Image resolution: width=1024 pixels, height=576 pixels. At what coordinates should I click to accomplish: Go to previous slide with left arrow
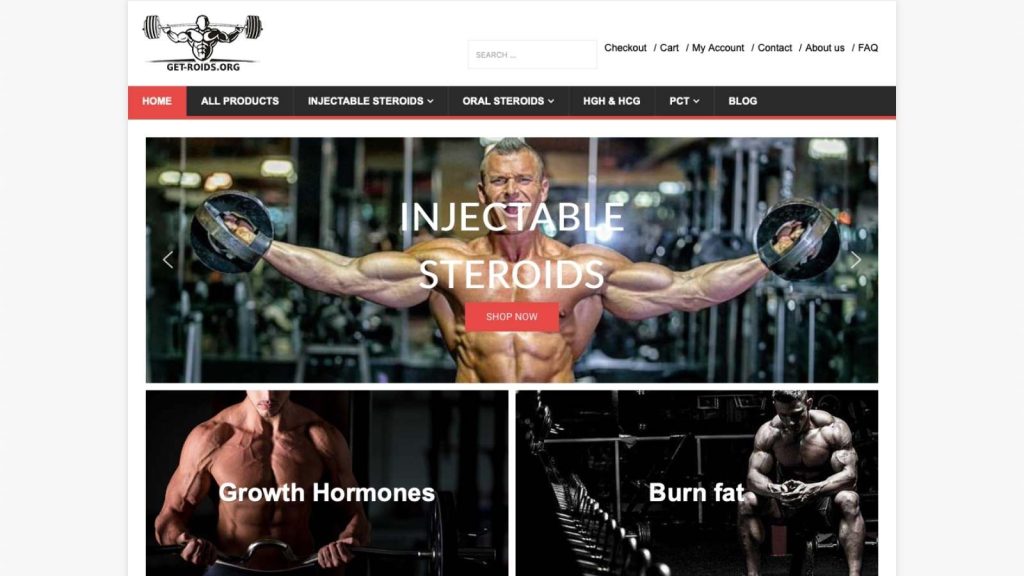click(x=168, y=260)
